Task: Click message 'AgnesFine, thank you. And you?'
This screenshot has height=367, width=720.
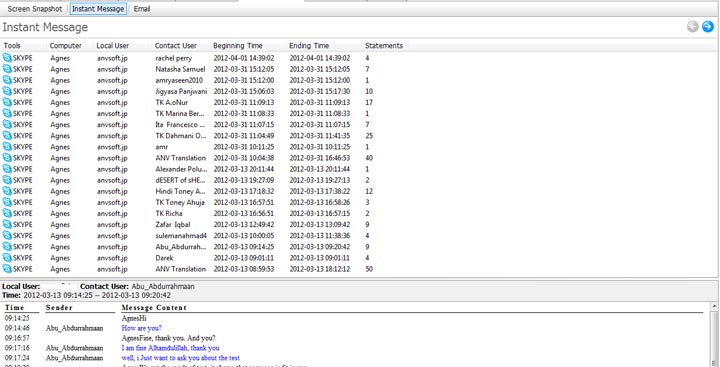Action: pyautogui.click(x=169, y=338)
